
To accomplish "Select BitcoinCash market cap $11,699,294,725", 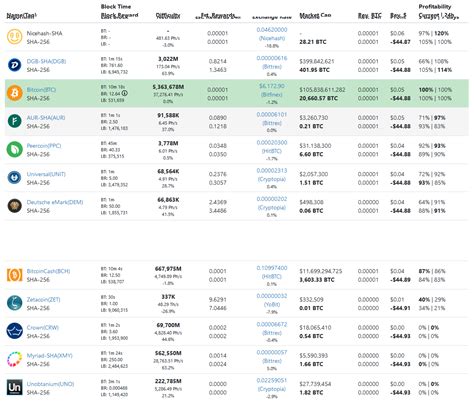I will (321, 271).
